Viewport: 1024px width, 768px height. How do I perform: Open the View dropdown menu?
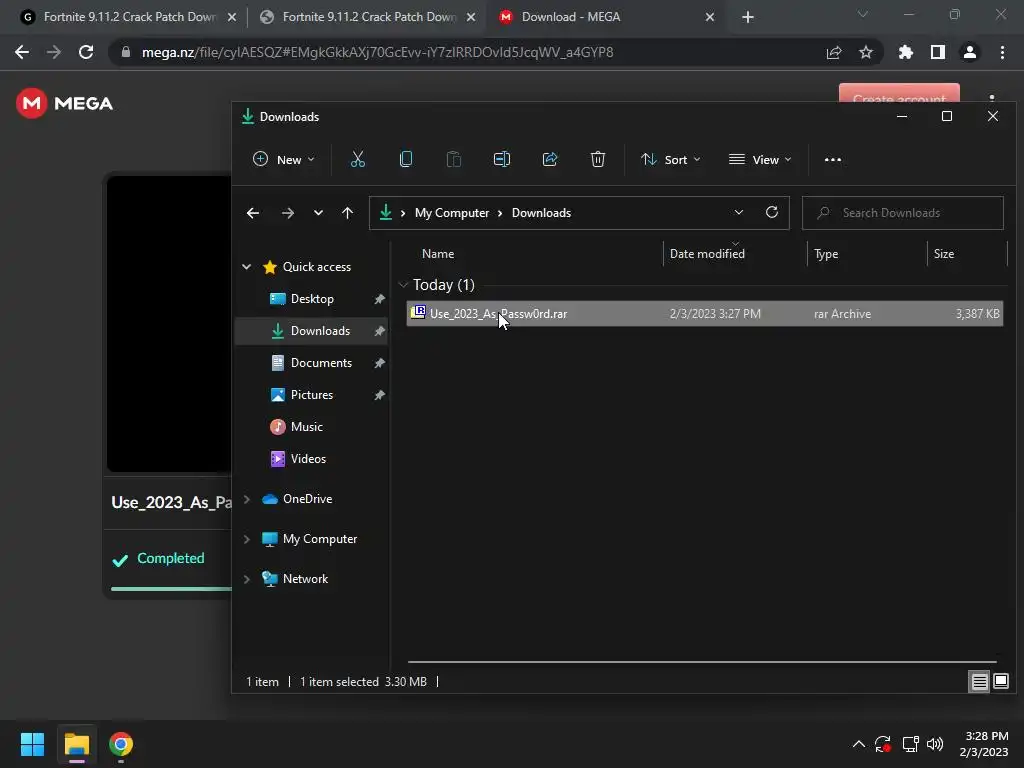click(x=760, y=159)
